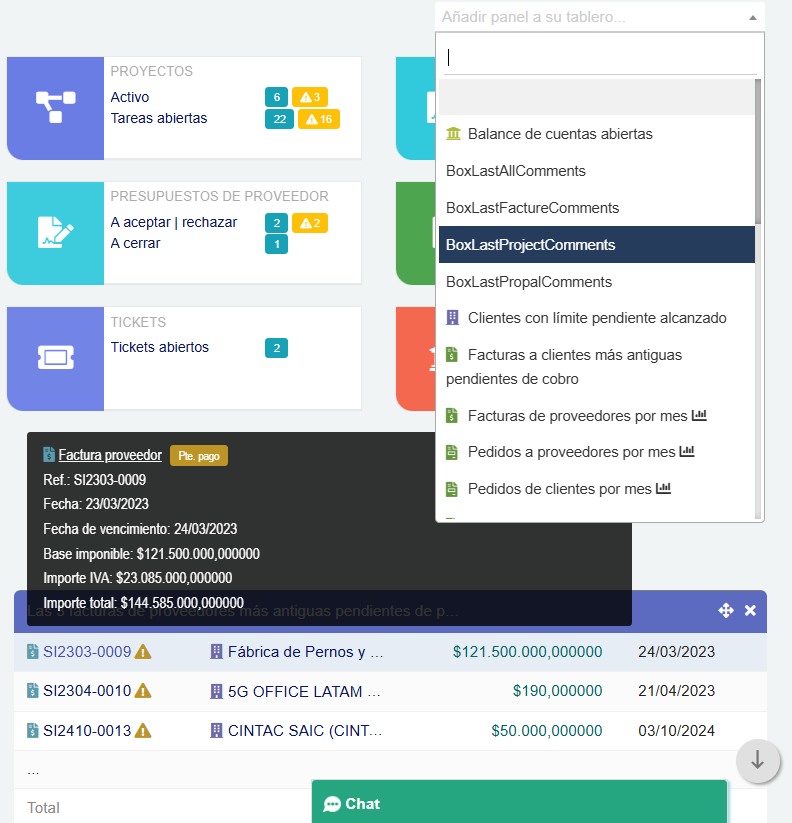Click the invoice icon beside SI2410-0013
The height and width of the screenshot is (823, 792).
[x=33, y=731]
